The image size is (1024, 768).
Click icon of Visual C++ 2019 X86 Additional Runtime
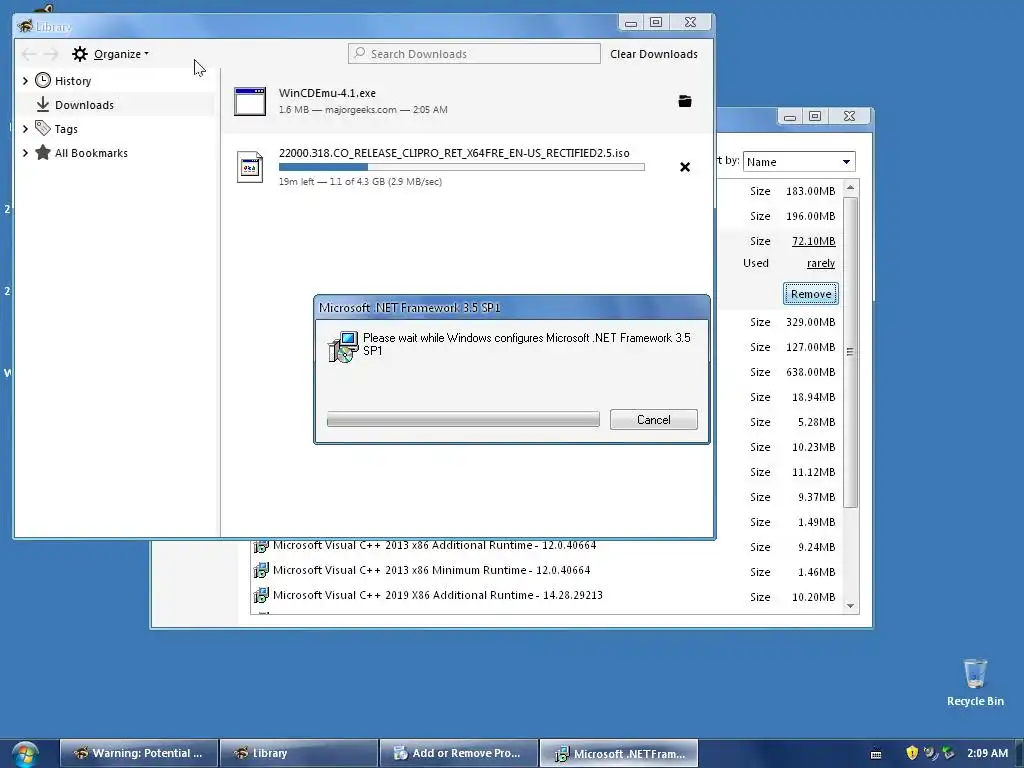click(x=261, y=595)
